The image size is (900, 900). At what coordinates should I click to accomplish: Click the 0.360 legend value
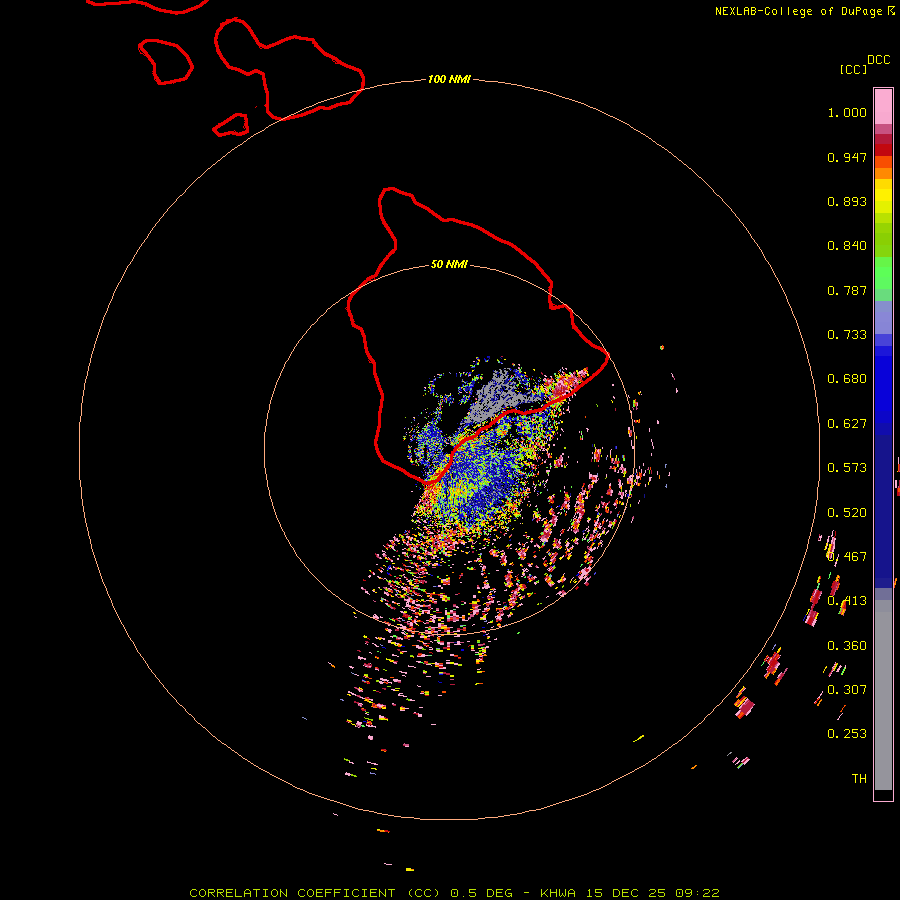(847, 646)
